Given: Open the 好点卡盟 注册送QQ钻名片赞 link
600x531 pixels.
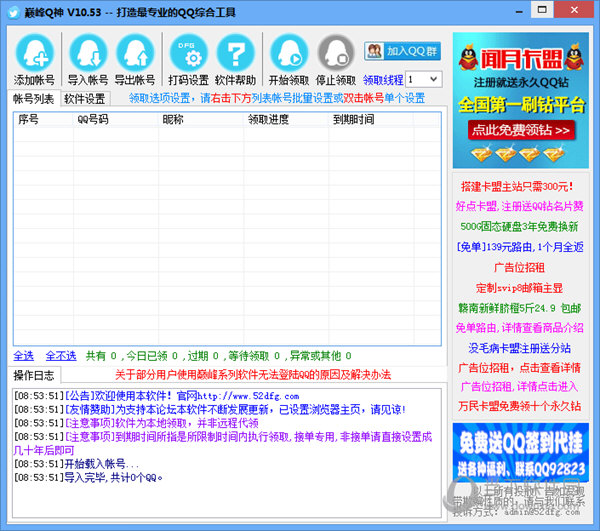Looking at the screenshot, I should [x=519, y=207].
